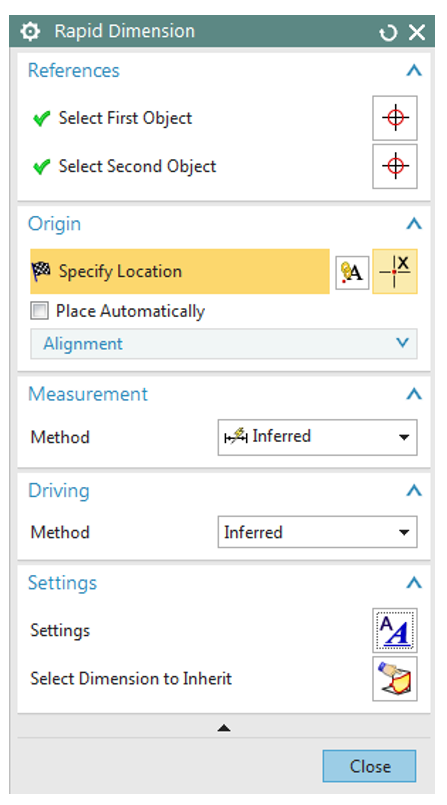Click the Close button

[x=370, y=766]
